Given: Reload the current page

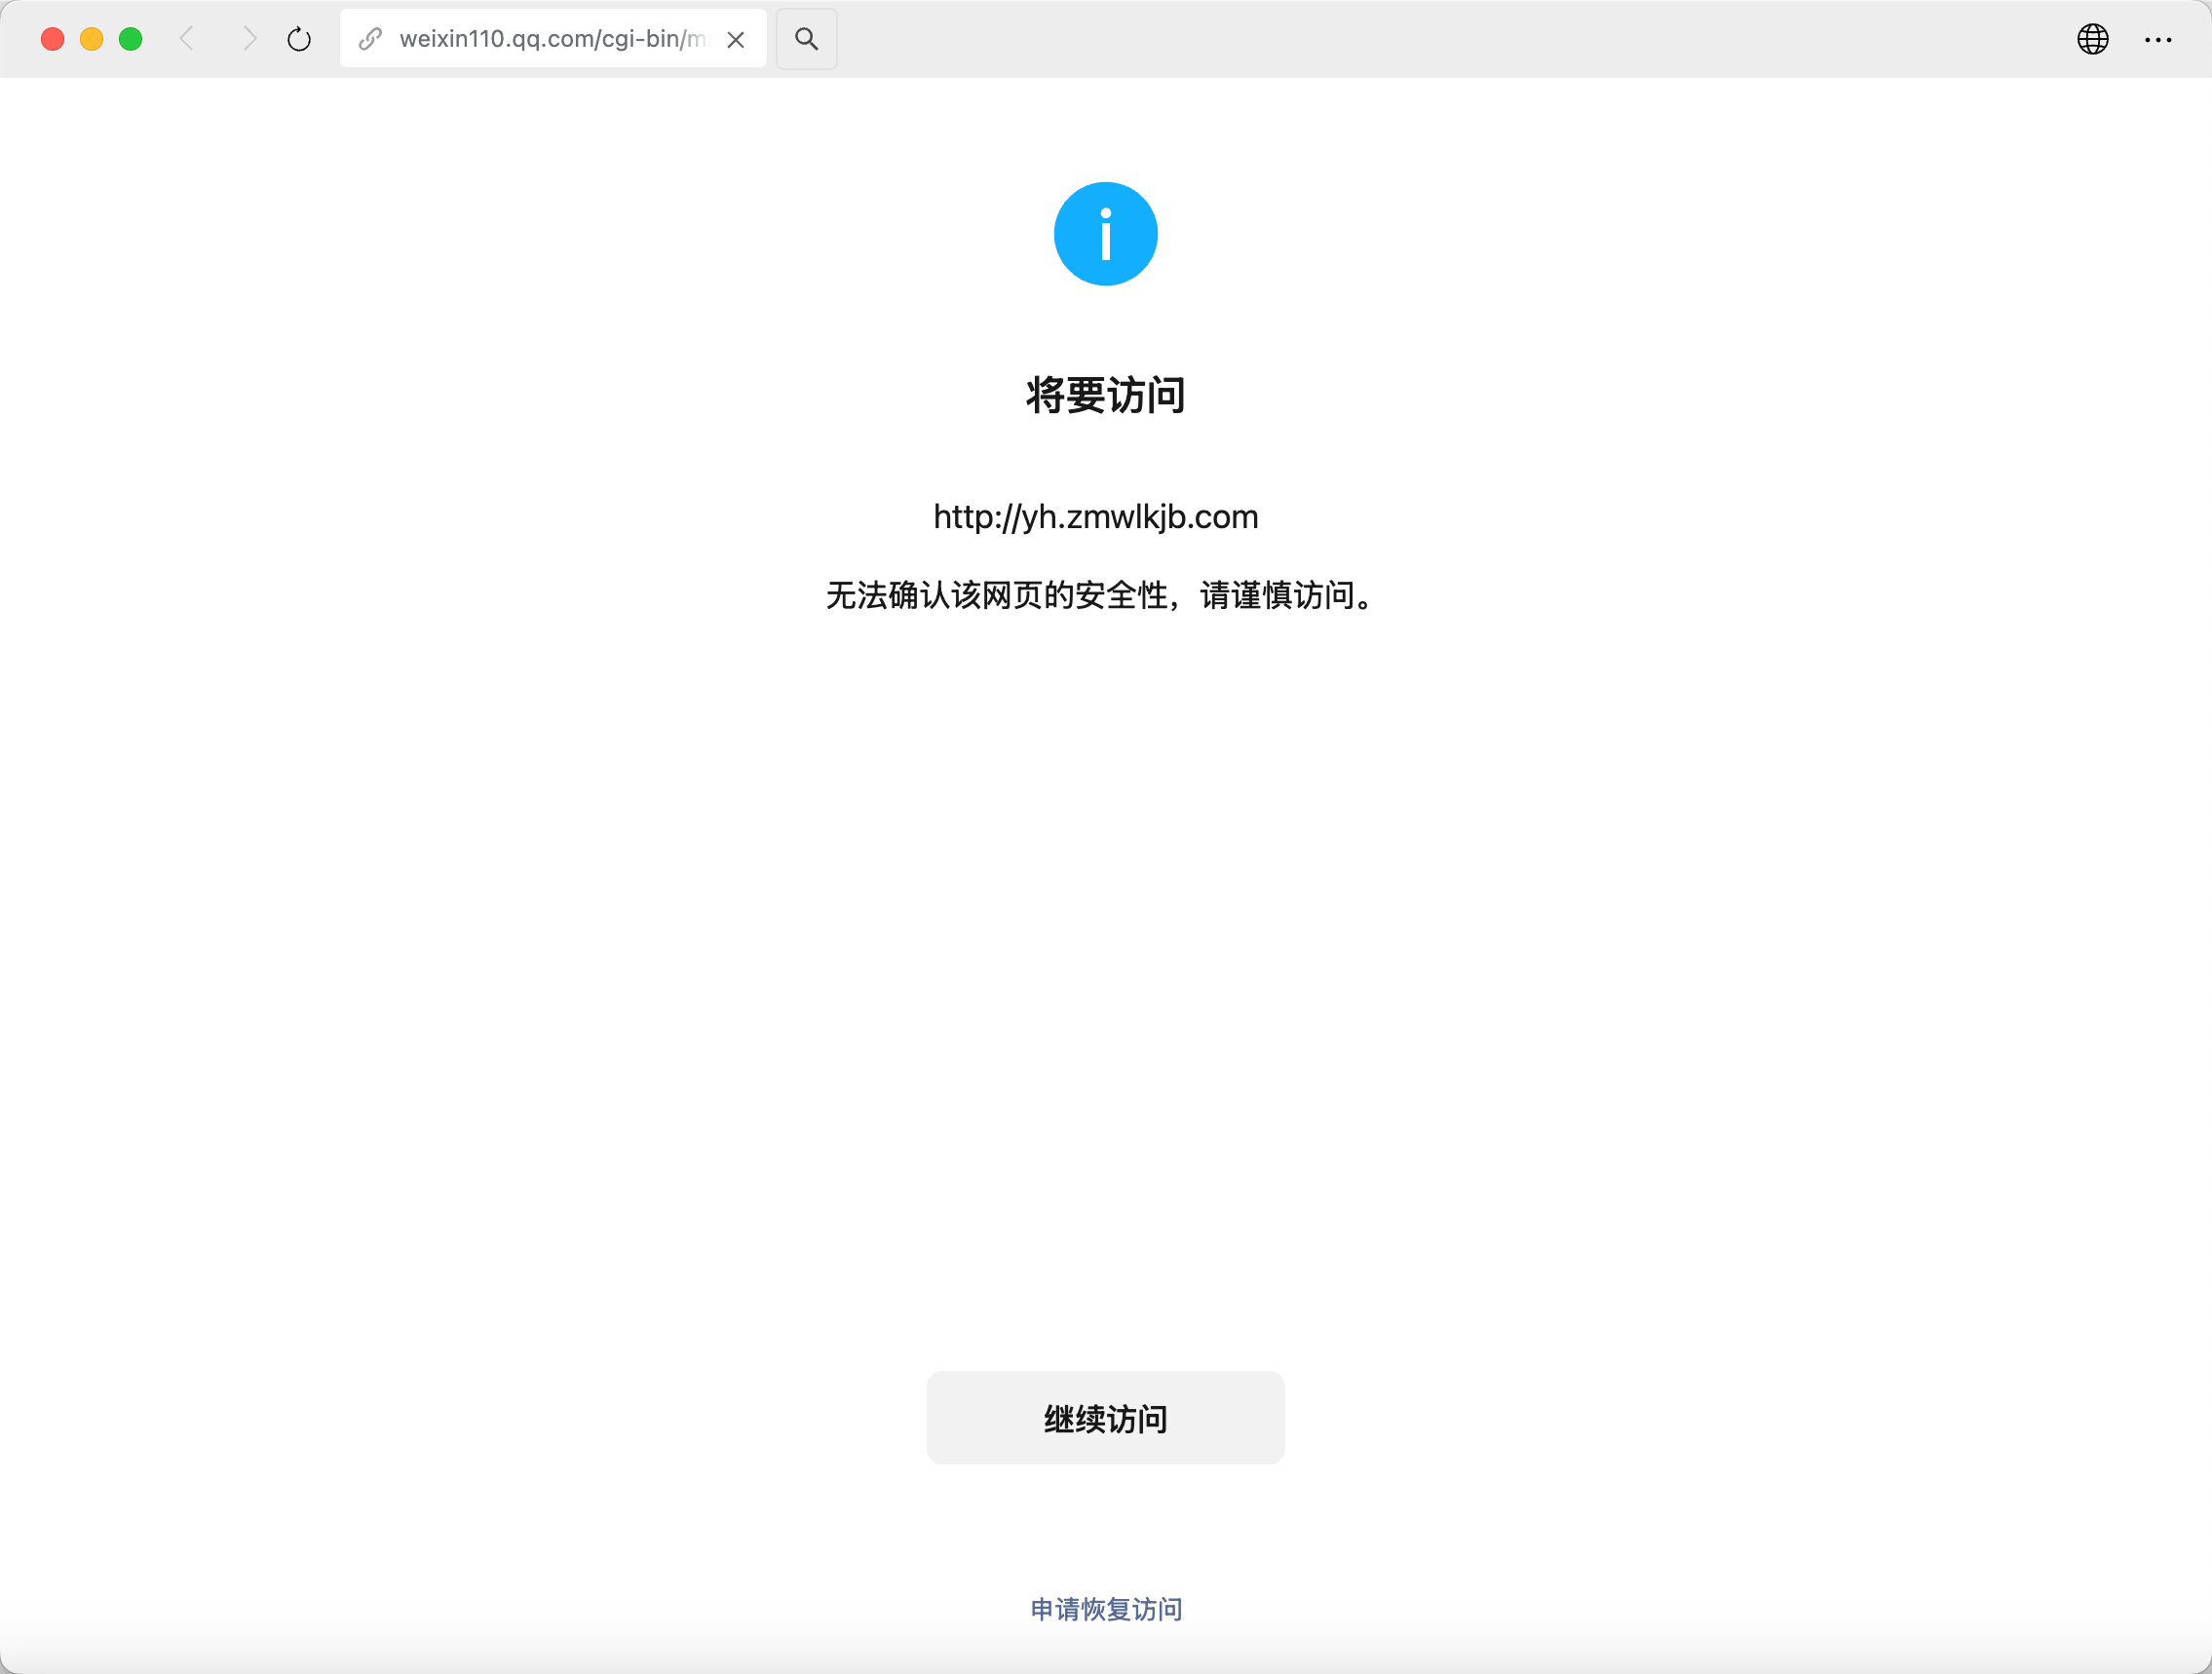Looking at the screenshot, I should 299,39.
